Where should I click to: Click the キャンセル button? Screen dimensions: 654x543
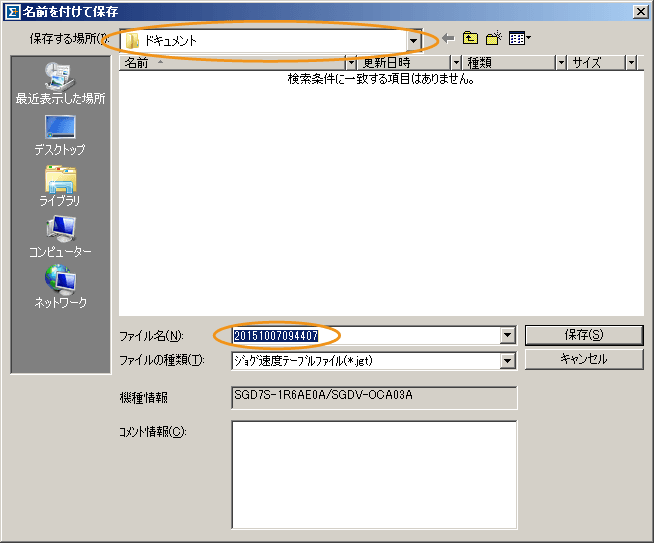tap(584, 359)
